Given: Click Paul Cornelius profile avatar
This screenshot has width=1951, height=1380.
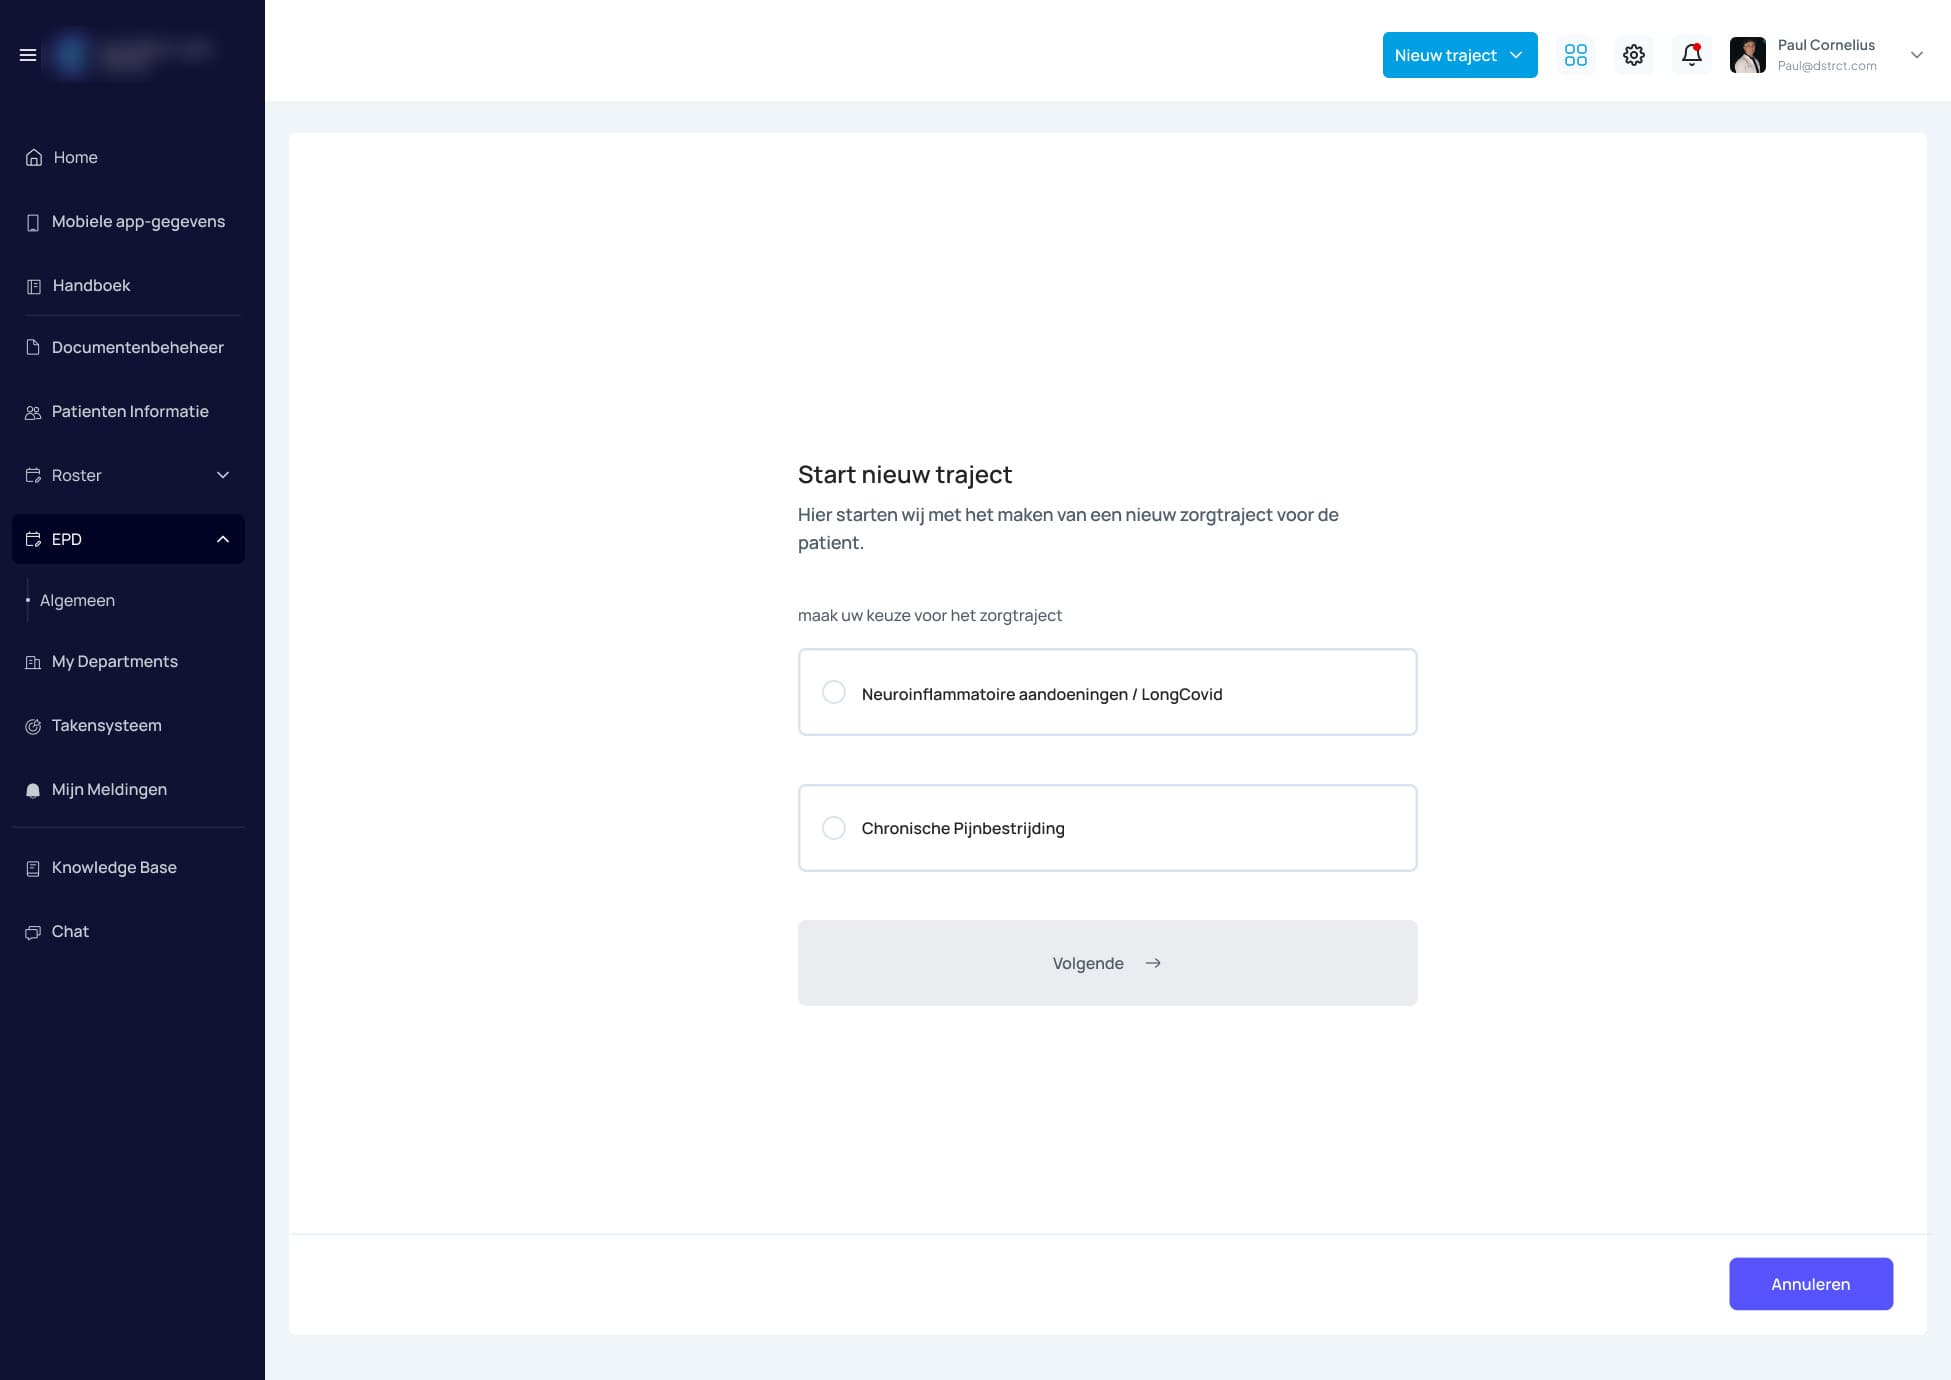Looking at the screenshot, I should (x=1747, y=55).
